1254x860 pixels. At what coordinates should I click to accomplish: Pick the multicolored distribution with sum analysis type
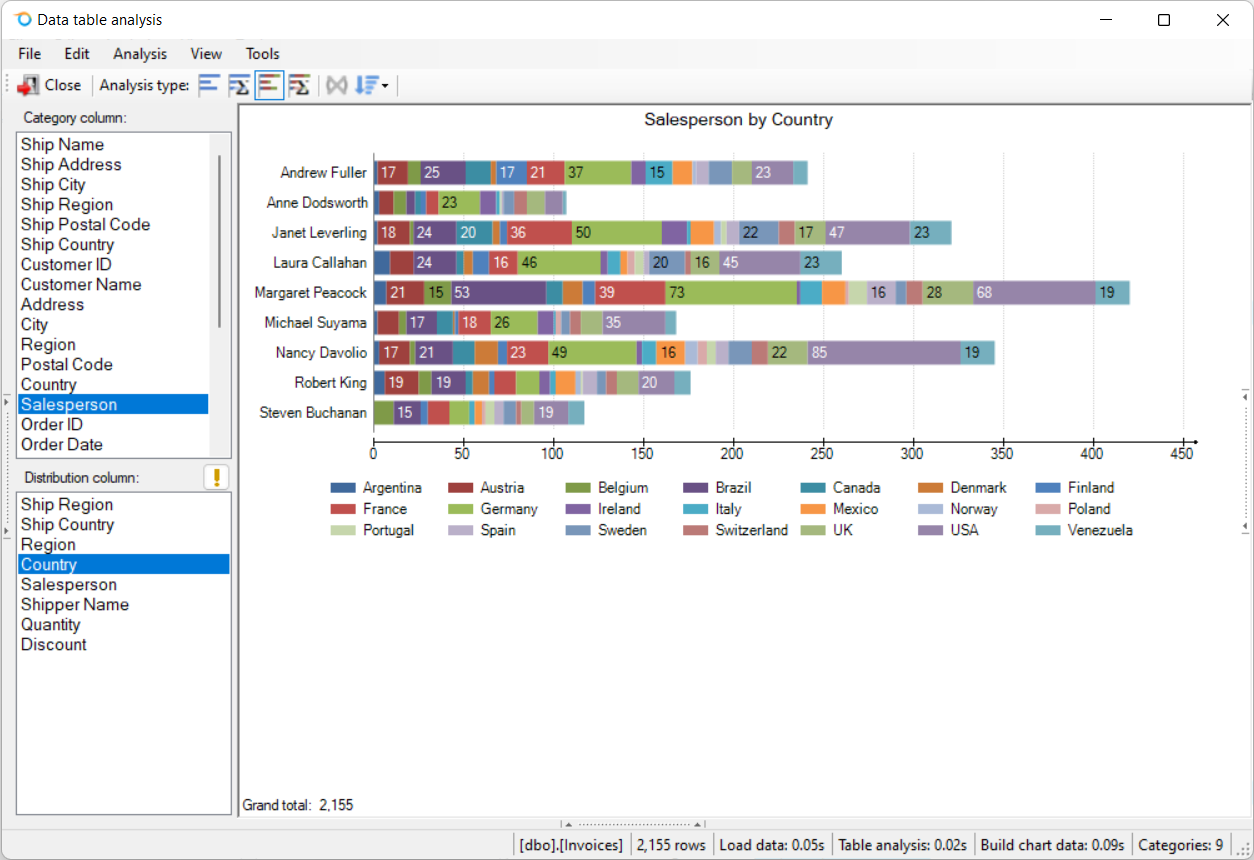click(x=299, y=85)
